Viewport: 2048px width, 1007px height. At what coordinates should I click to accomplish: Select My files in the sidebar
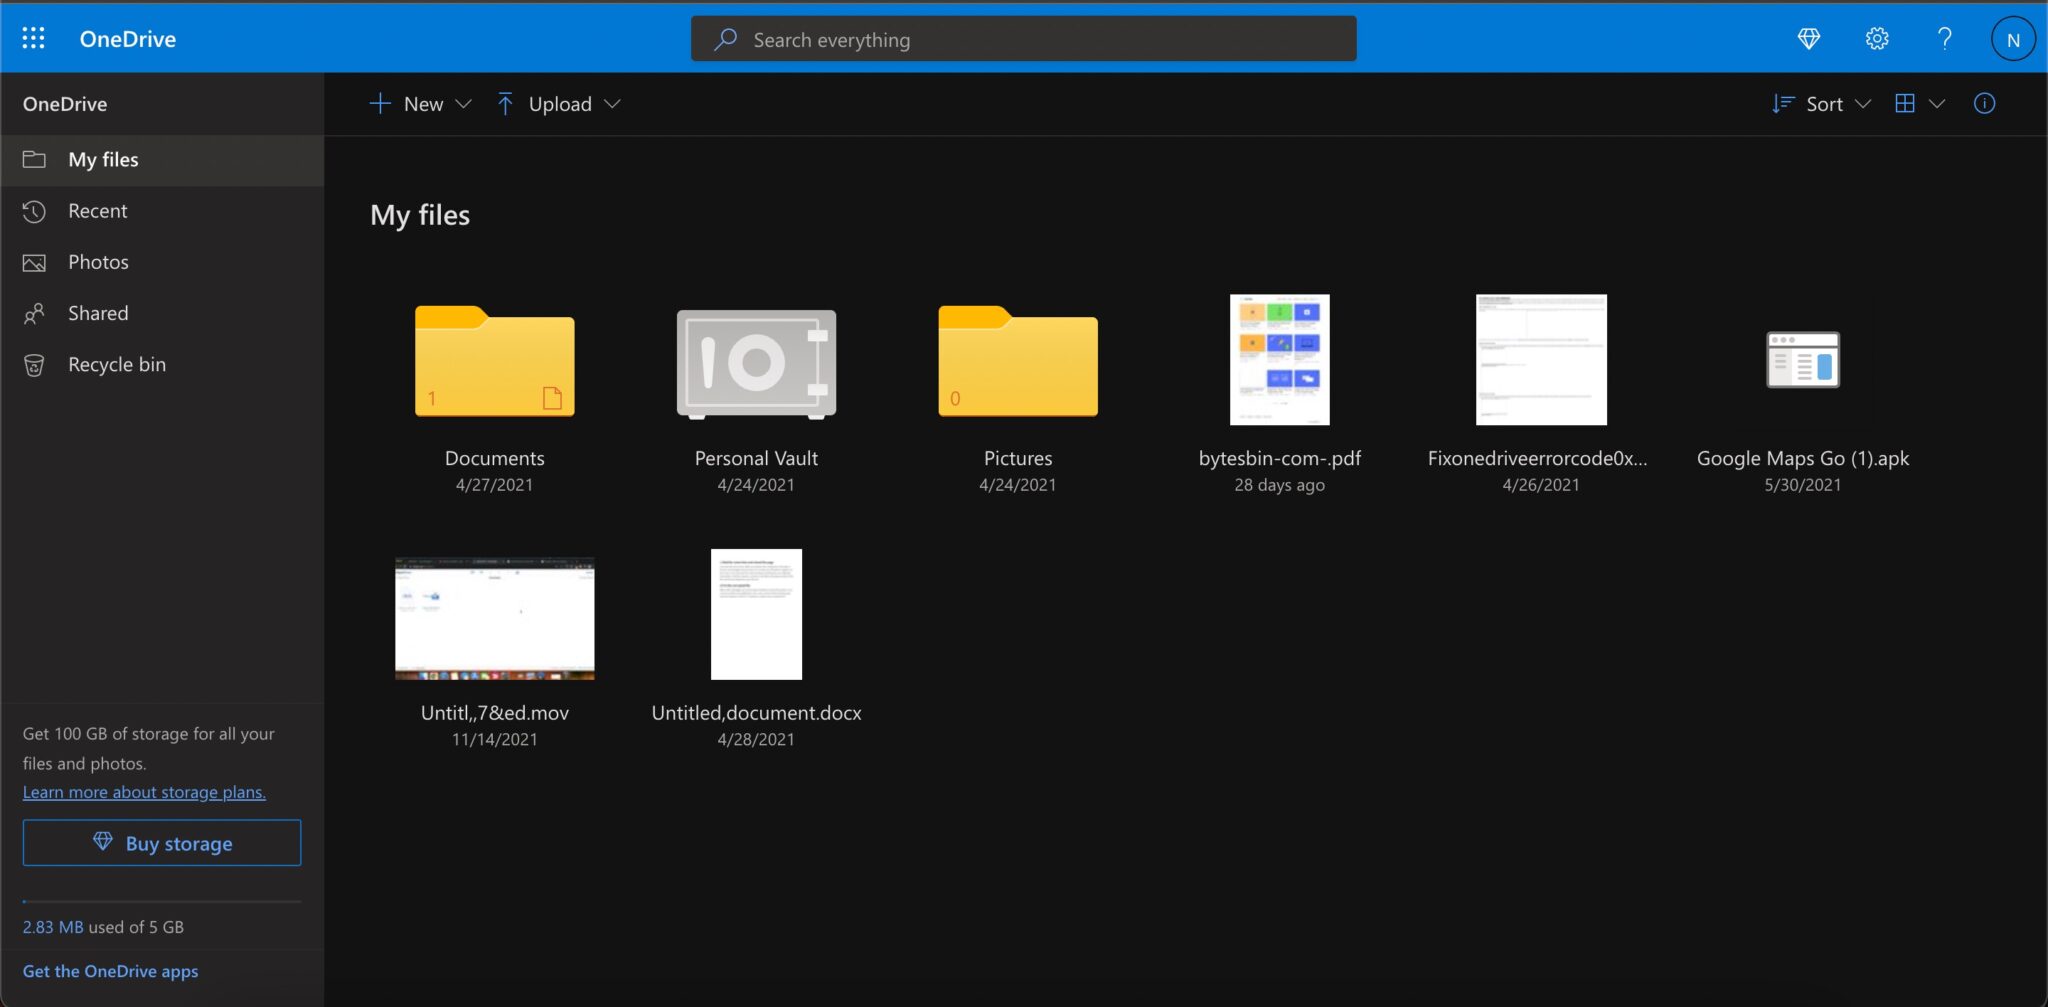click(103, 159)
